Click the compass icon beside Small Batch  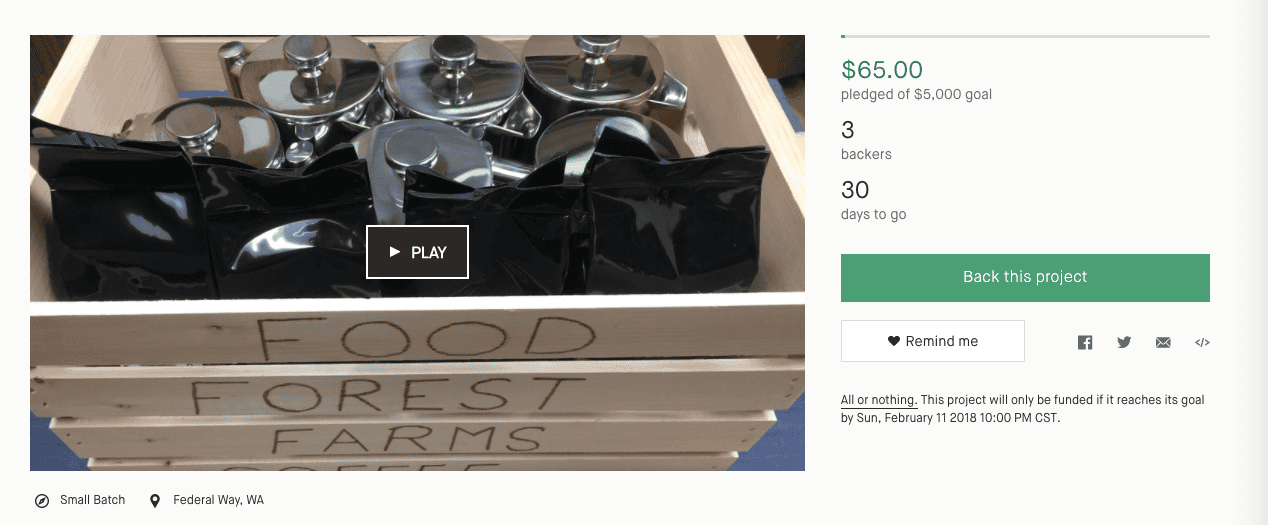click(42, 500)
